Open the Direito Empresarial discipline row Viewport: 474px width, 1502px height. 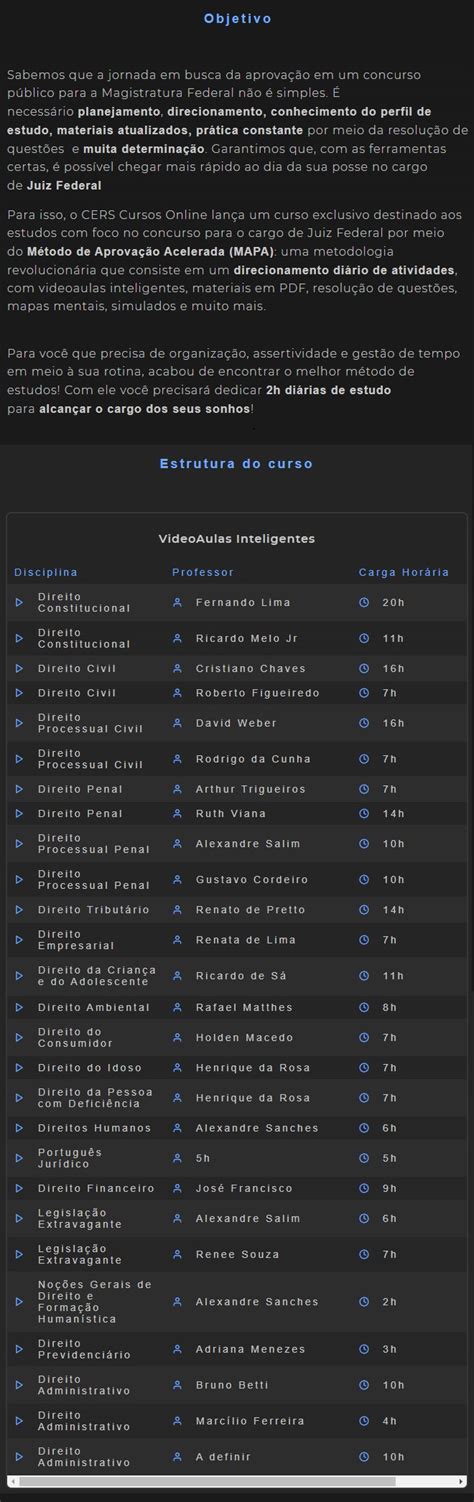click(x=236, y=940)
